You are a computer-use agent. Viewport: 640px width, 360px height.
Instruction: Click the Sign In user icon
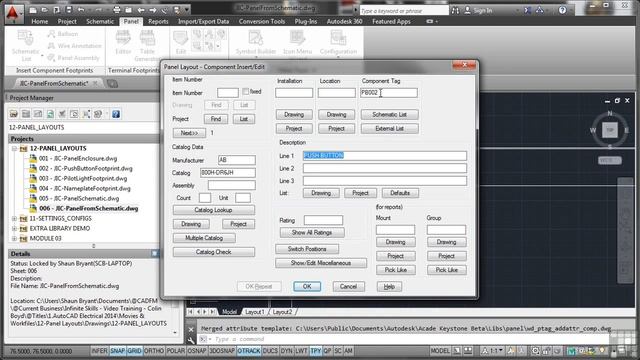point(467,10)
